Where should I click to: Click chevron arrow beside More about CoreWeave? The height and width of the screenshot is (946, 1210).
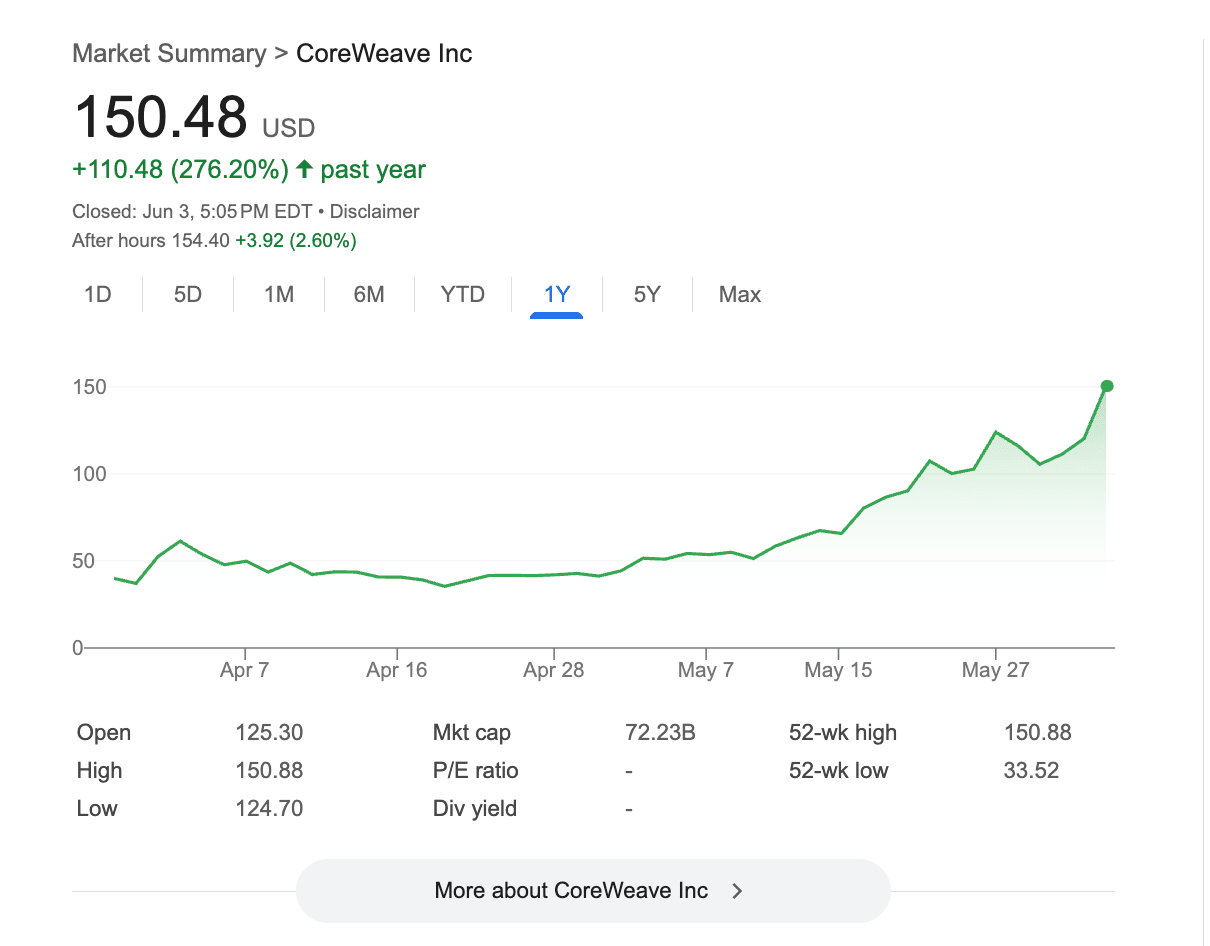(x=737, y=891)
